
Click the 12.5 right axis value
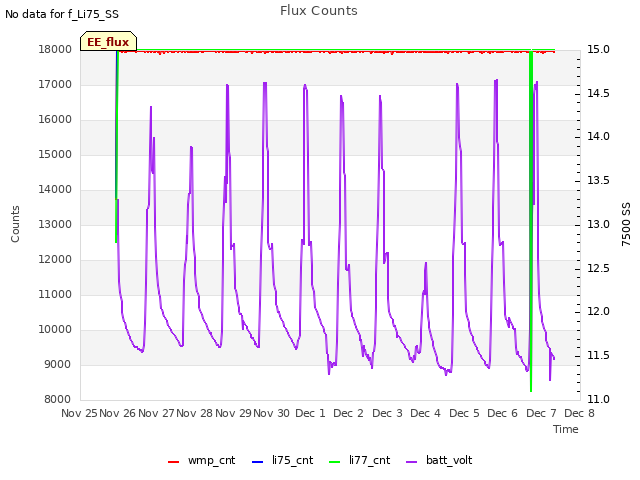(x=598, y=268)
